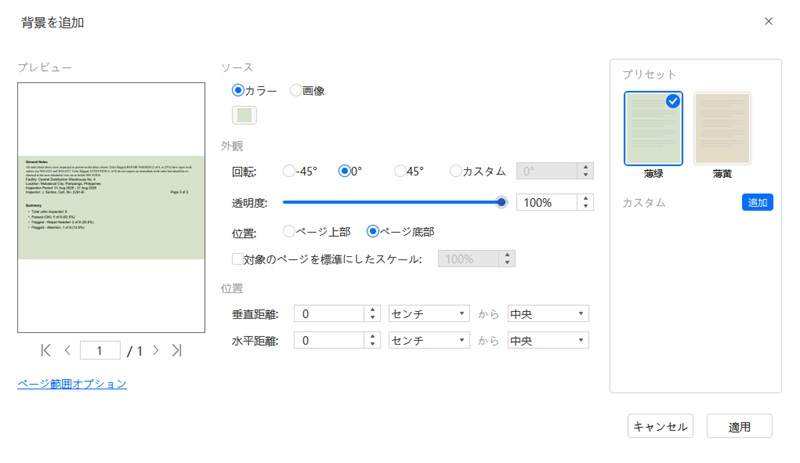Go to last preview page
Viewport: 800px width, 463px height.
point(177,350)
